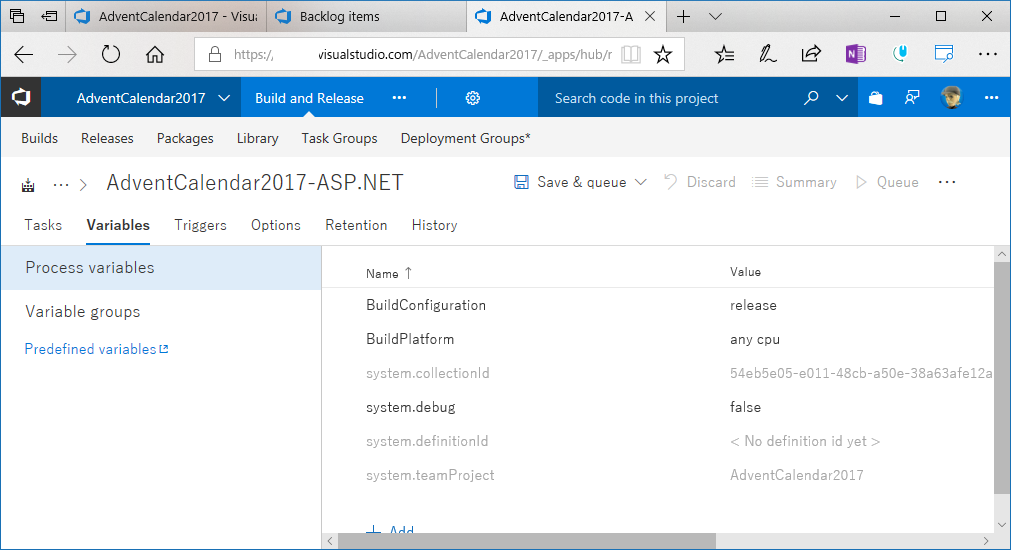1011x550 pixels.
Task: Click the Value column header
Action: tap(745, 272)
